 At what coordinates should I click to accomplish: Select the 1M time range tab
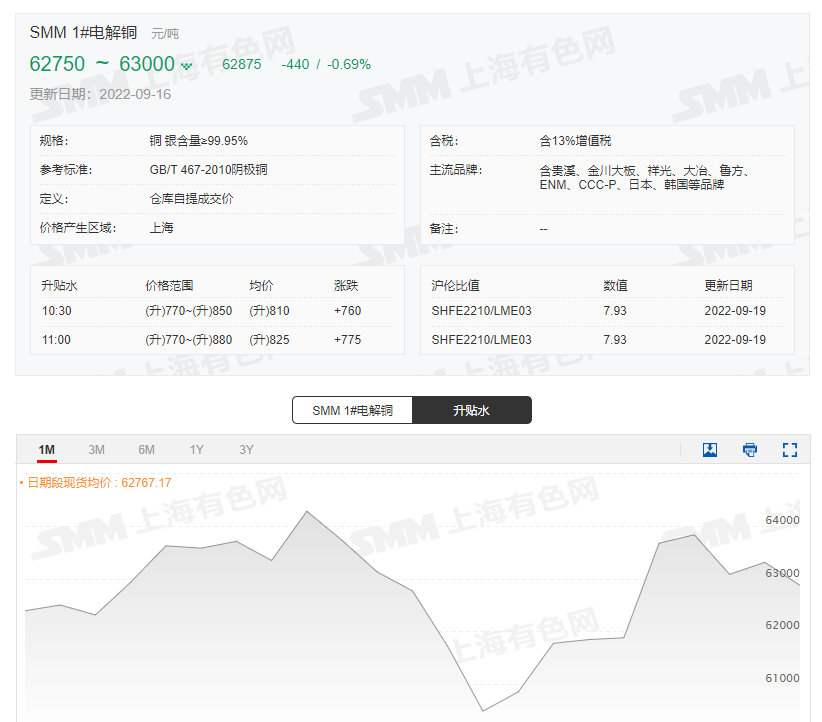tap(47, 450)
